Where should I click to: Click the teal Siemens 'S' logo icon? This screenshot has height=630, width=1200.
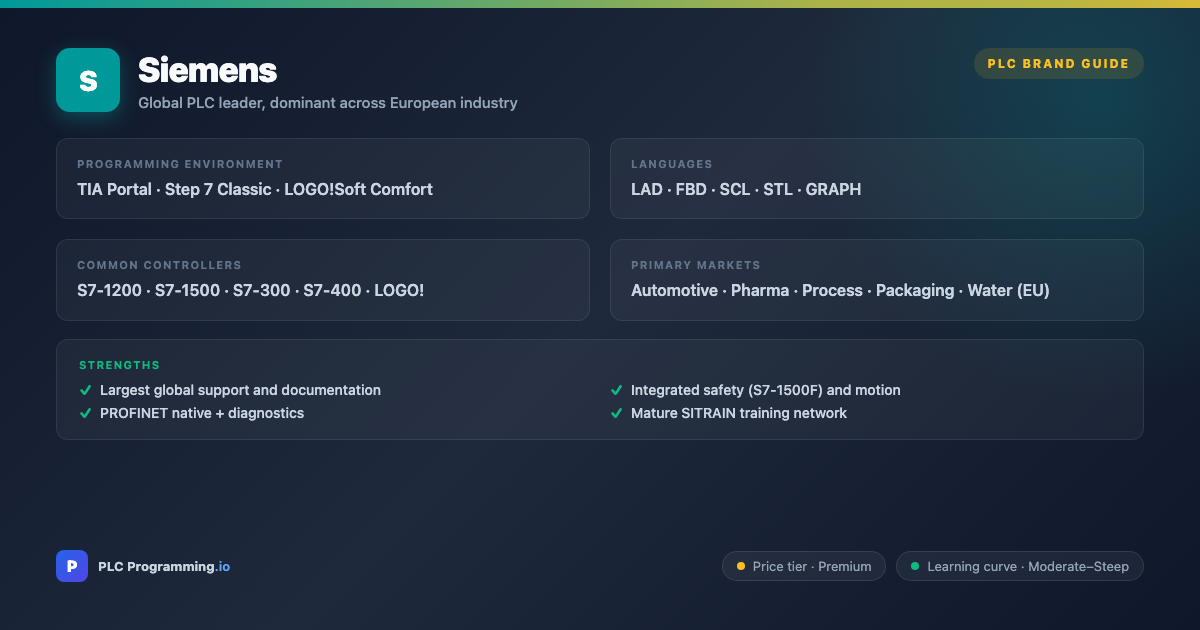point(88,80)
